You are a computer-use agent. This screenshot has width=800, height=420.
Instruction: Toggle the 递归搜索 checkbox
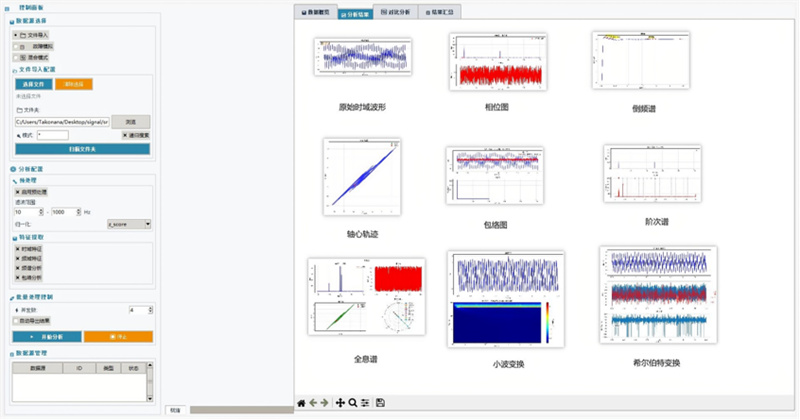click(123, 134)
